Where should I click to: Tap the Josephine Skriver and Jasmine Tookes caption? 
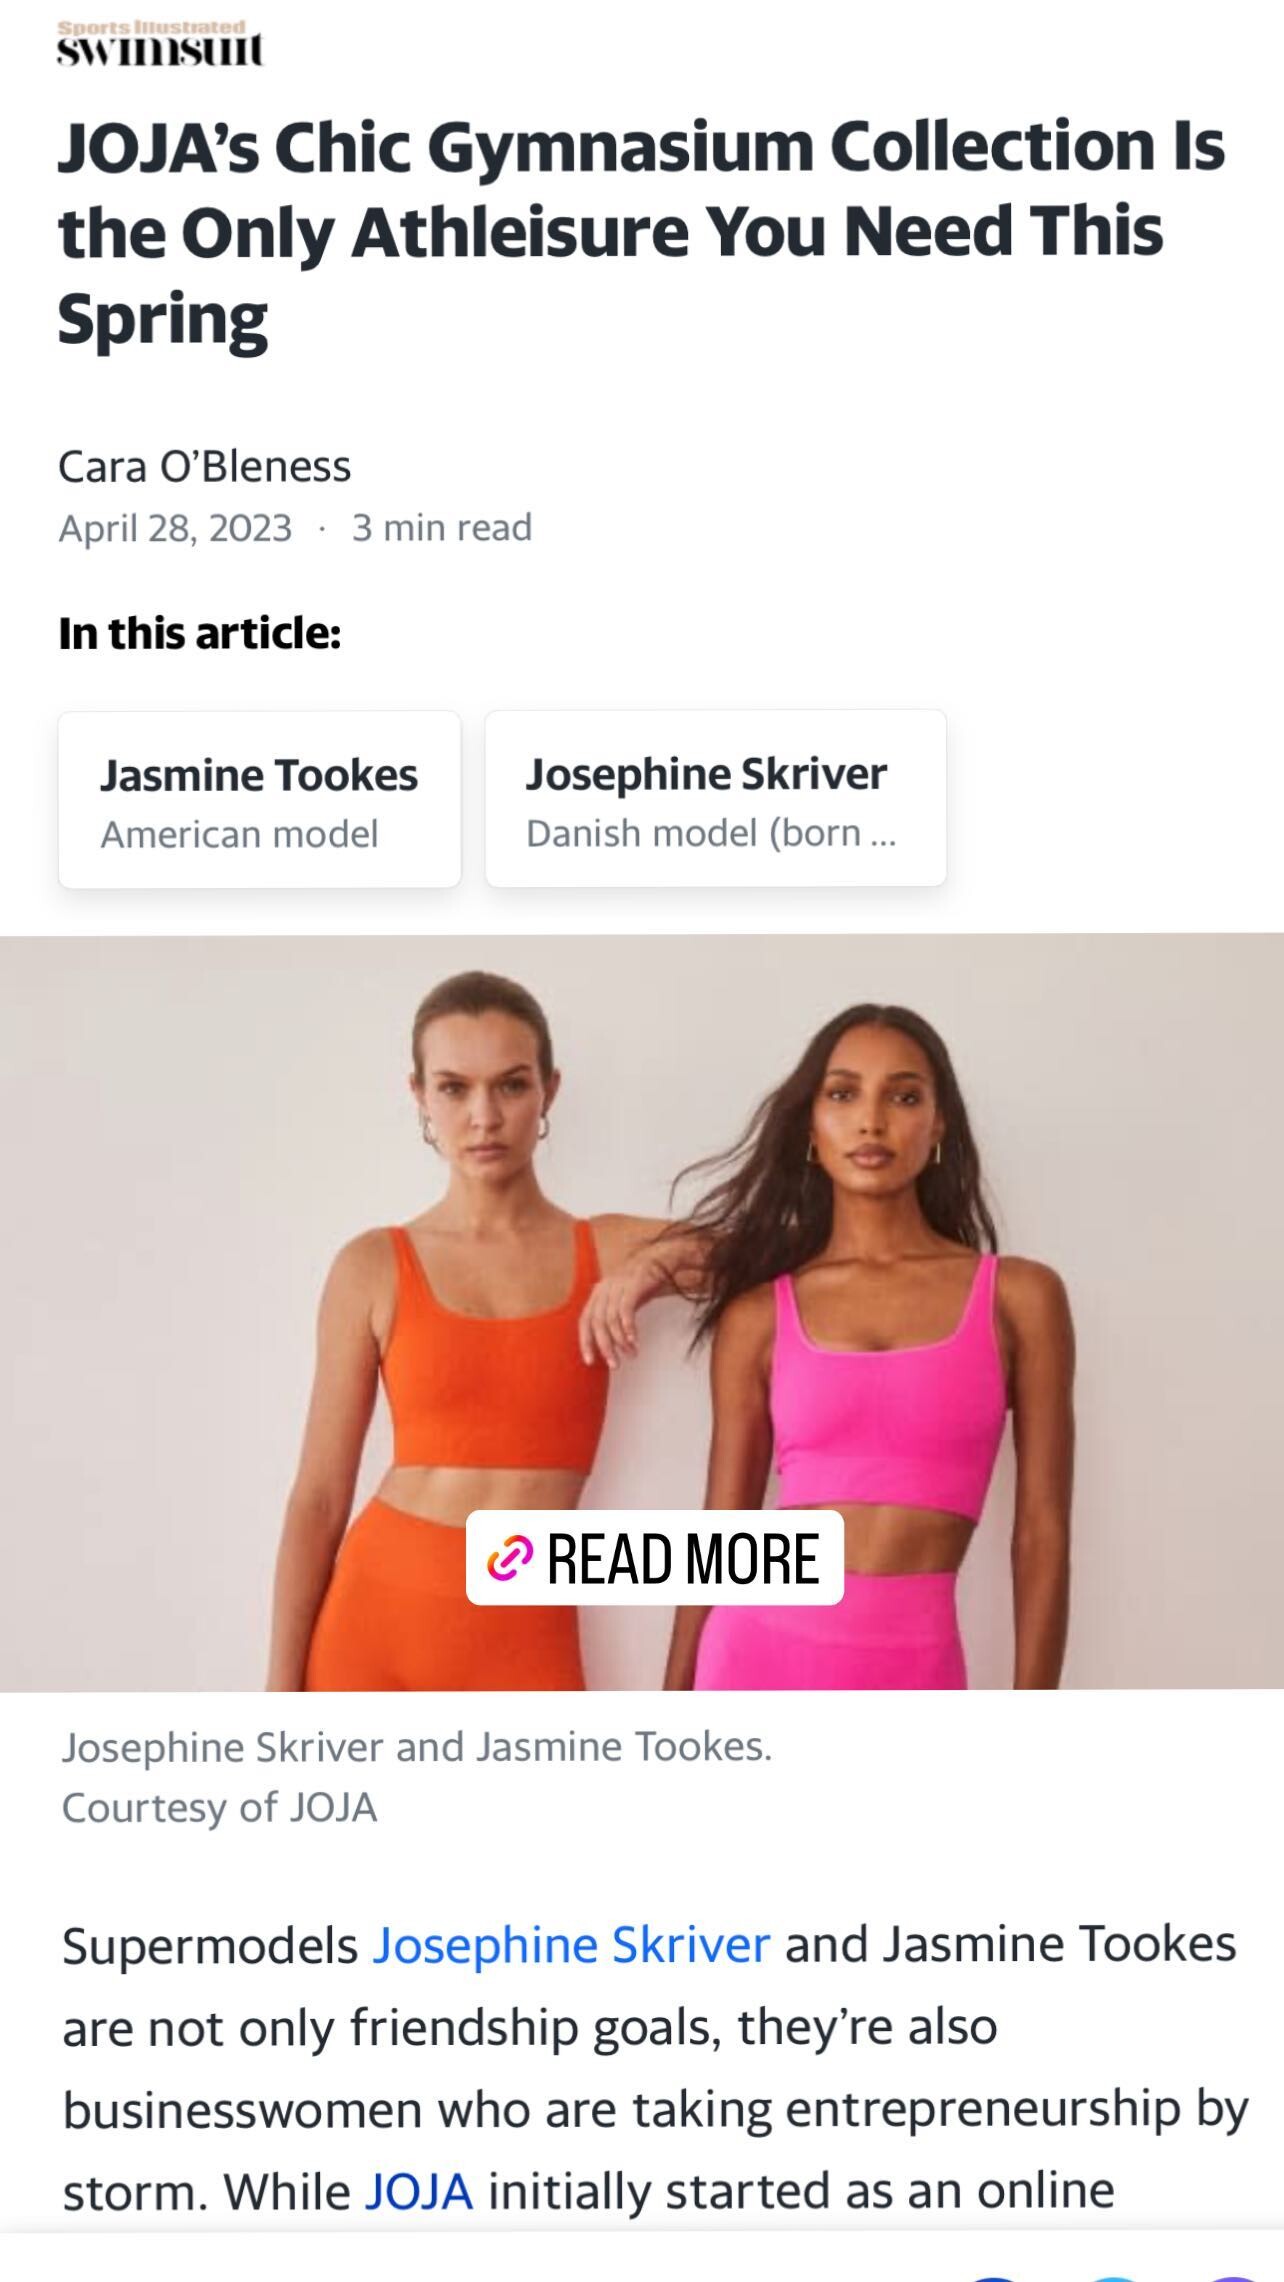417,1747
